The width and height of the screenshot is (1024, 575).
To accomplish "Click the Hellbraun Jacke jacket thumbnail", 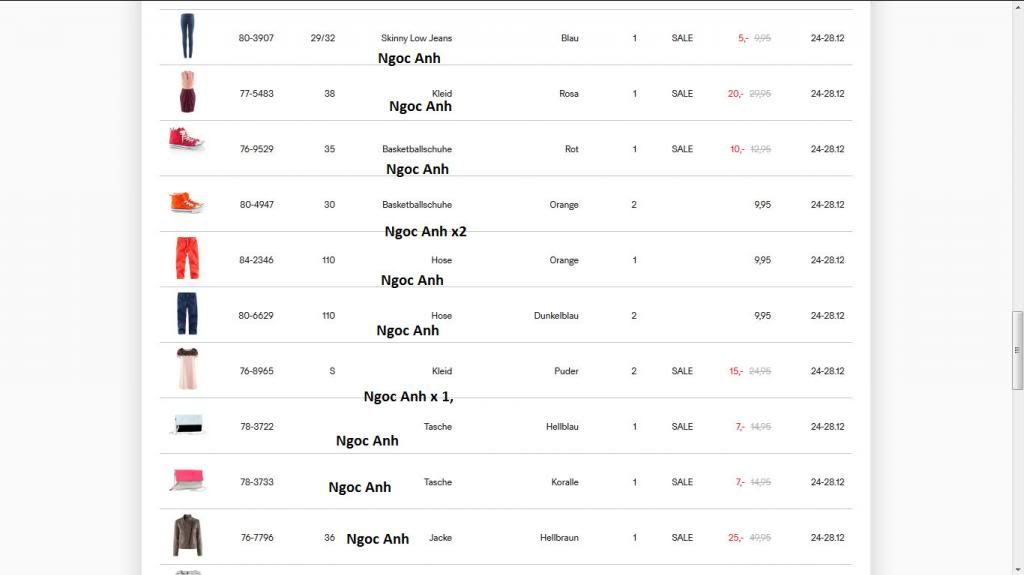I will coord(187,536).
